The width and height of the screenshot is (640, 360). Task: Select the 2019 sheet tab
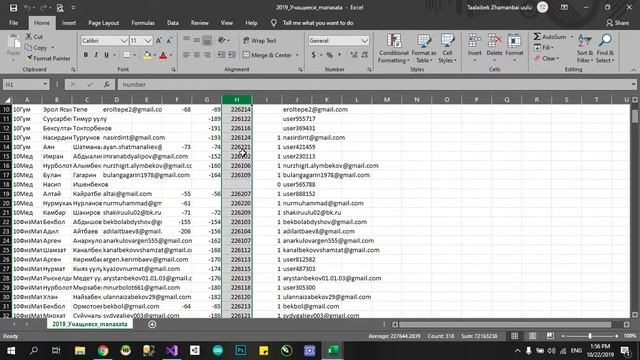click(90, 324)
